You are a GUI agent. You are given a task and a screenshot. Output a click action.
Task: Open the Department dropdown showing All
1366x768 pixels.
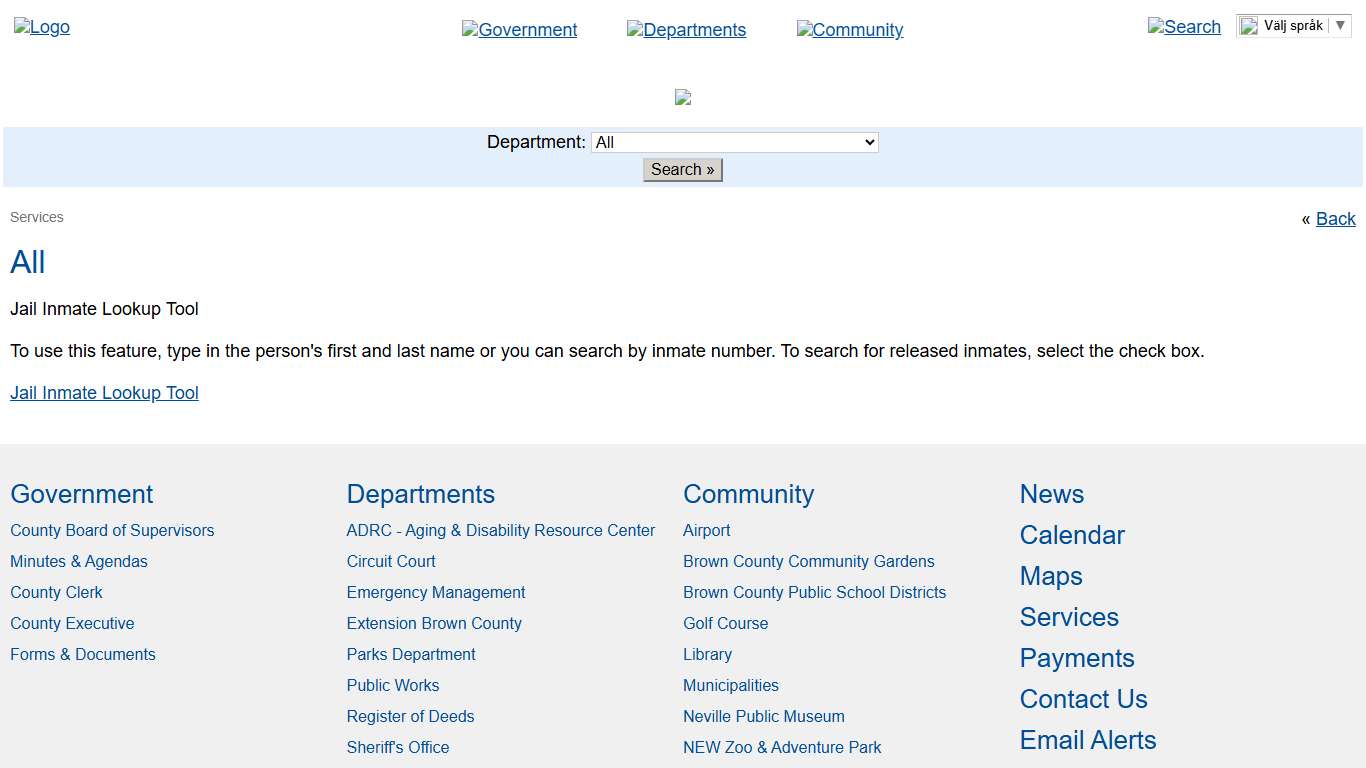click(734, 141)
